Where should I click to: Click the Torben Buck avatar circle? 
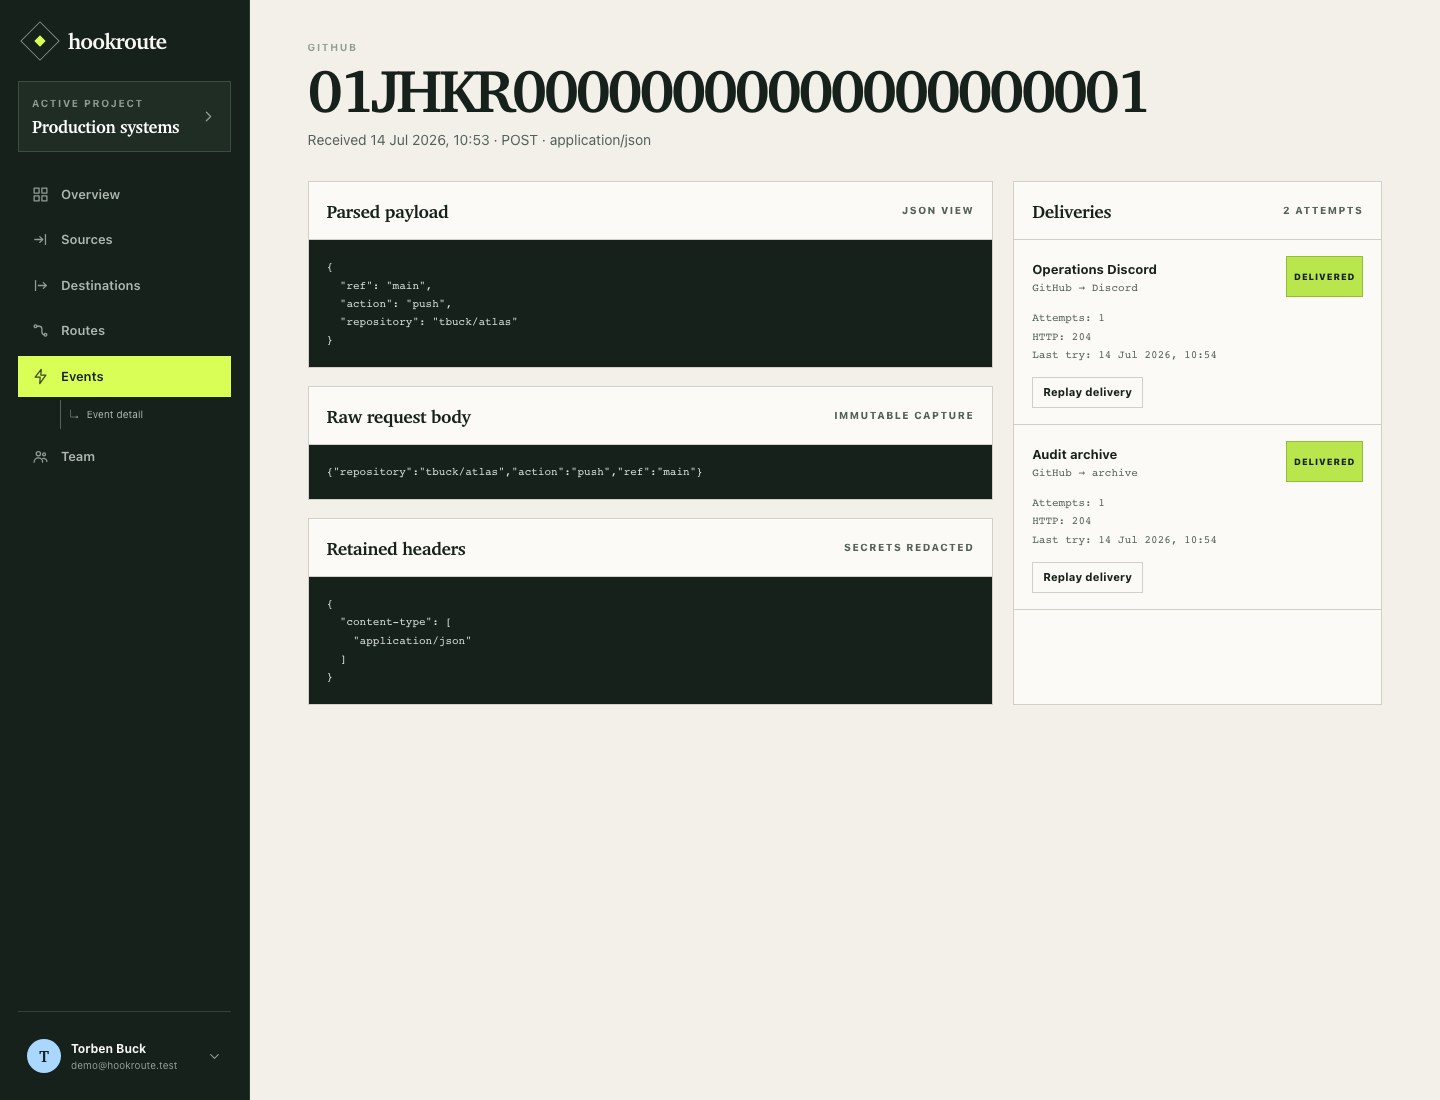point(44,1056)
